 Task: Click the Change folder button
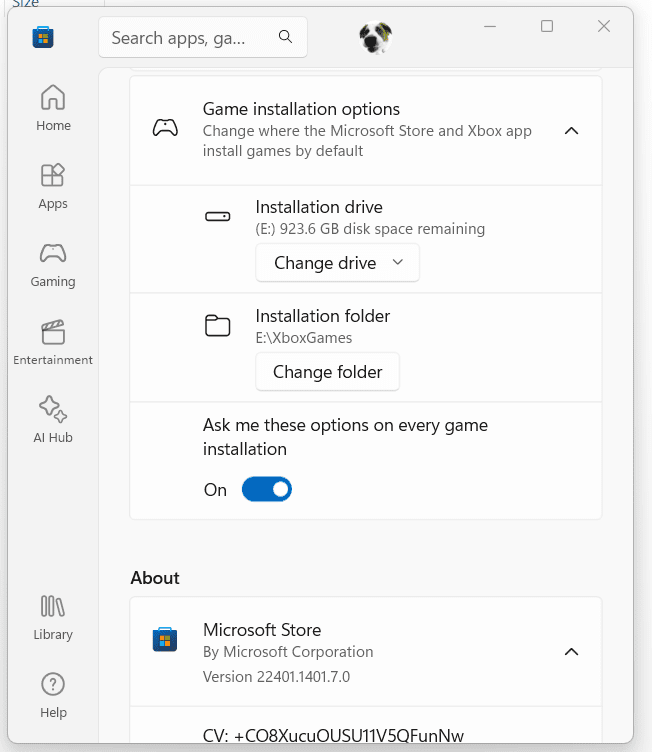click(327, 372)
